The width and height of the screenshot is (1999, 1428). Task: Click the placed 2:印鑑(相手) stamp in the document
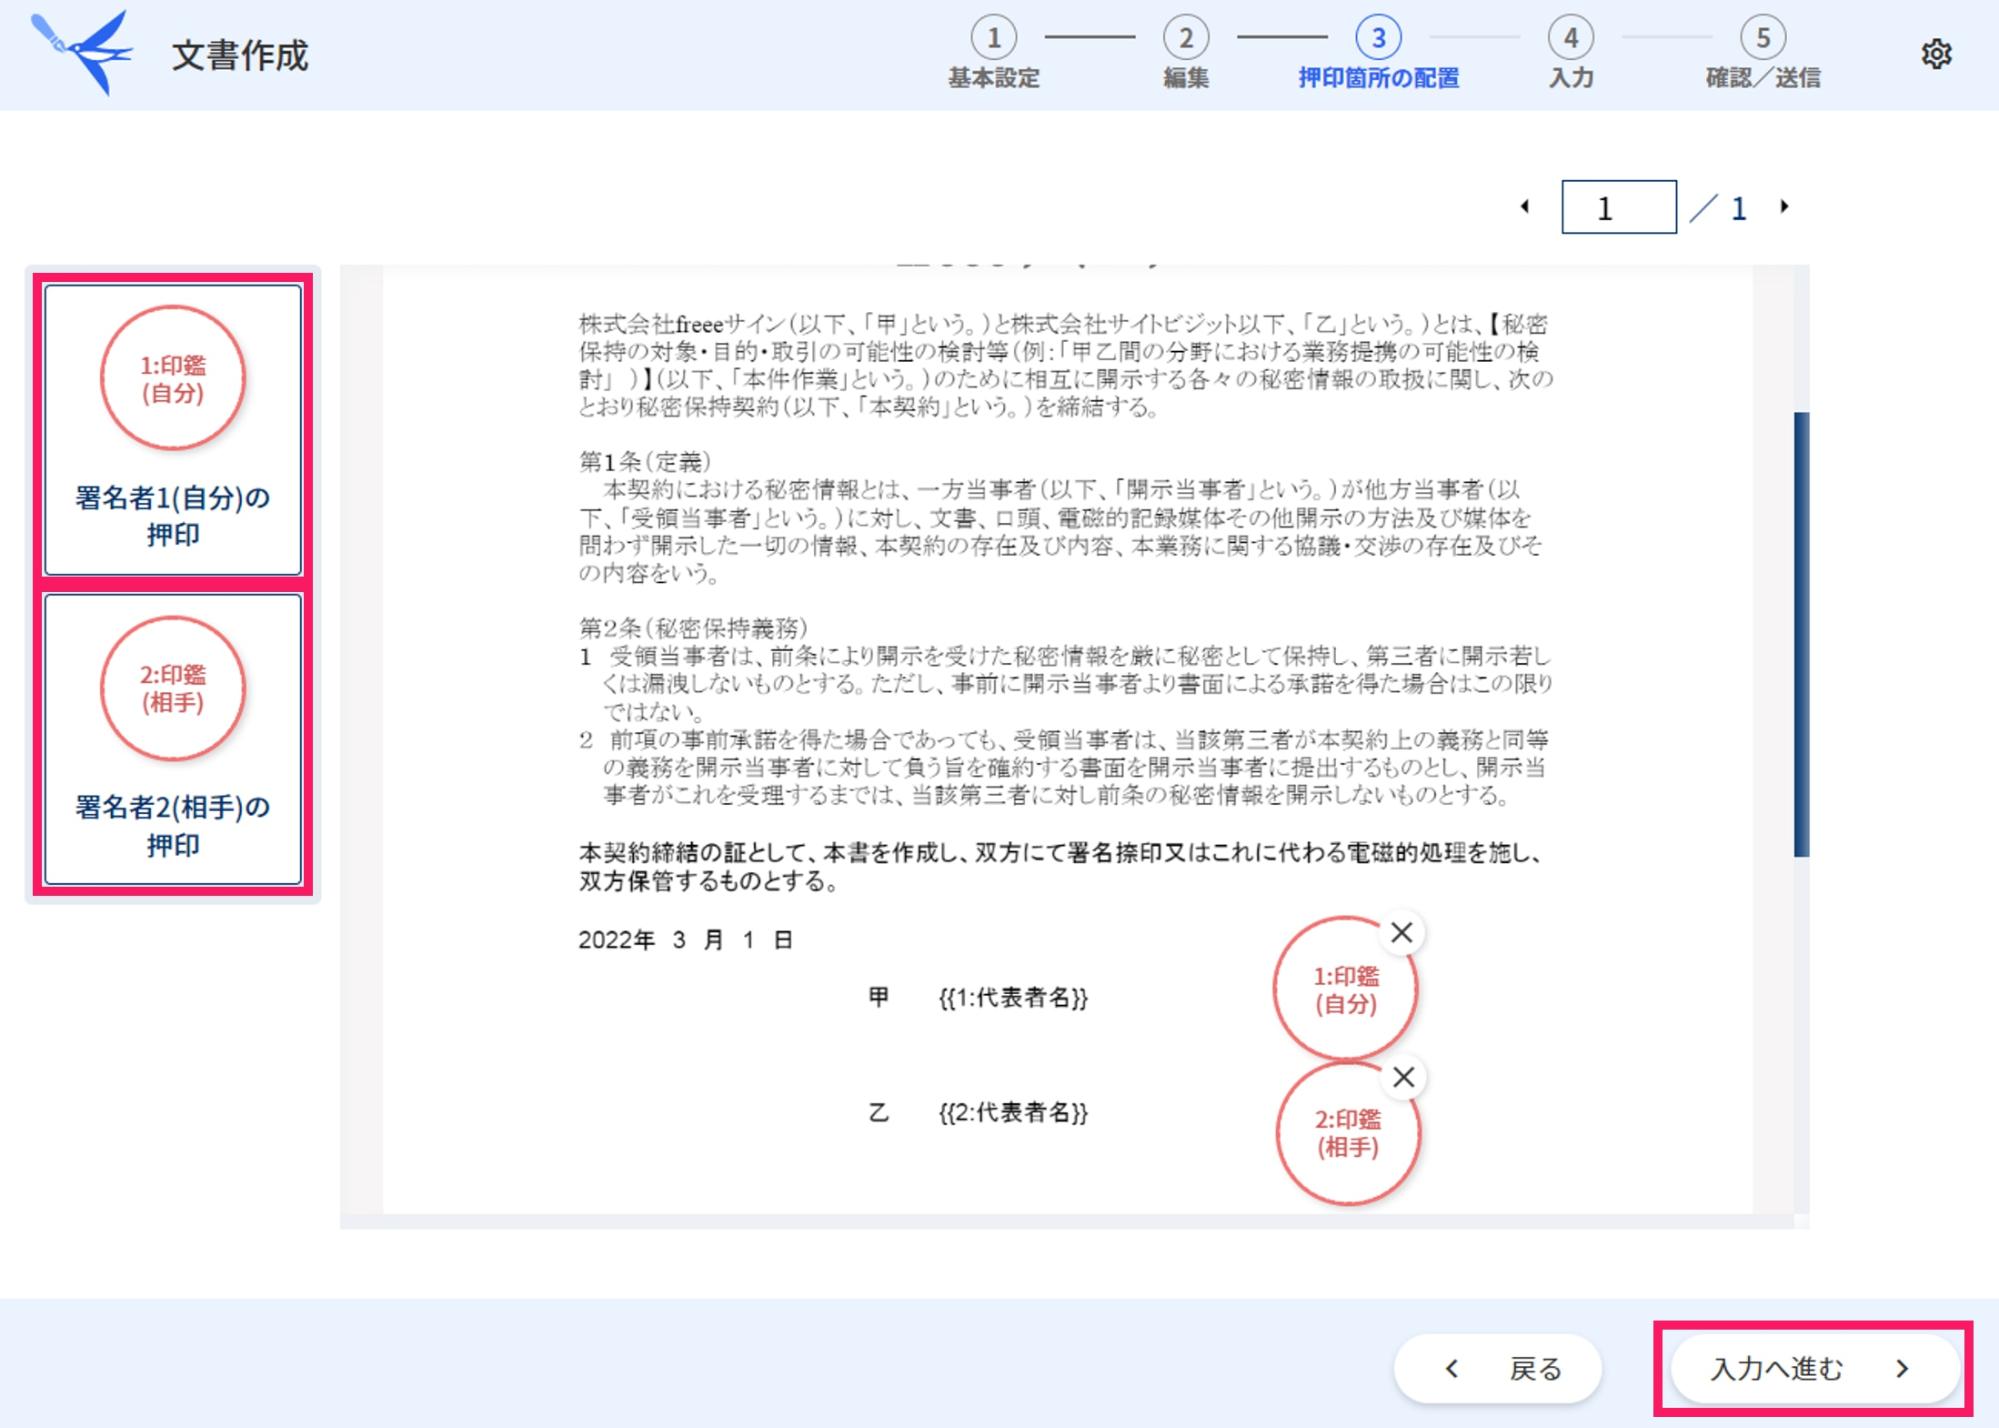tap(1348, 1133)
